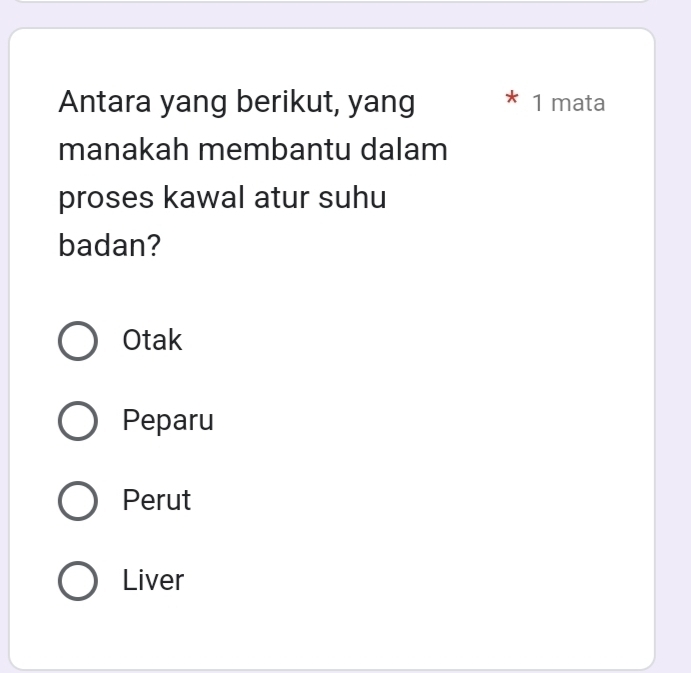691x673 pixels.
Task: Click the word 'mata' in points label
Action: coord(578,103)
